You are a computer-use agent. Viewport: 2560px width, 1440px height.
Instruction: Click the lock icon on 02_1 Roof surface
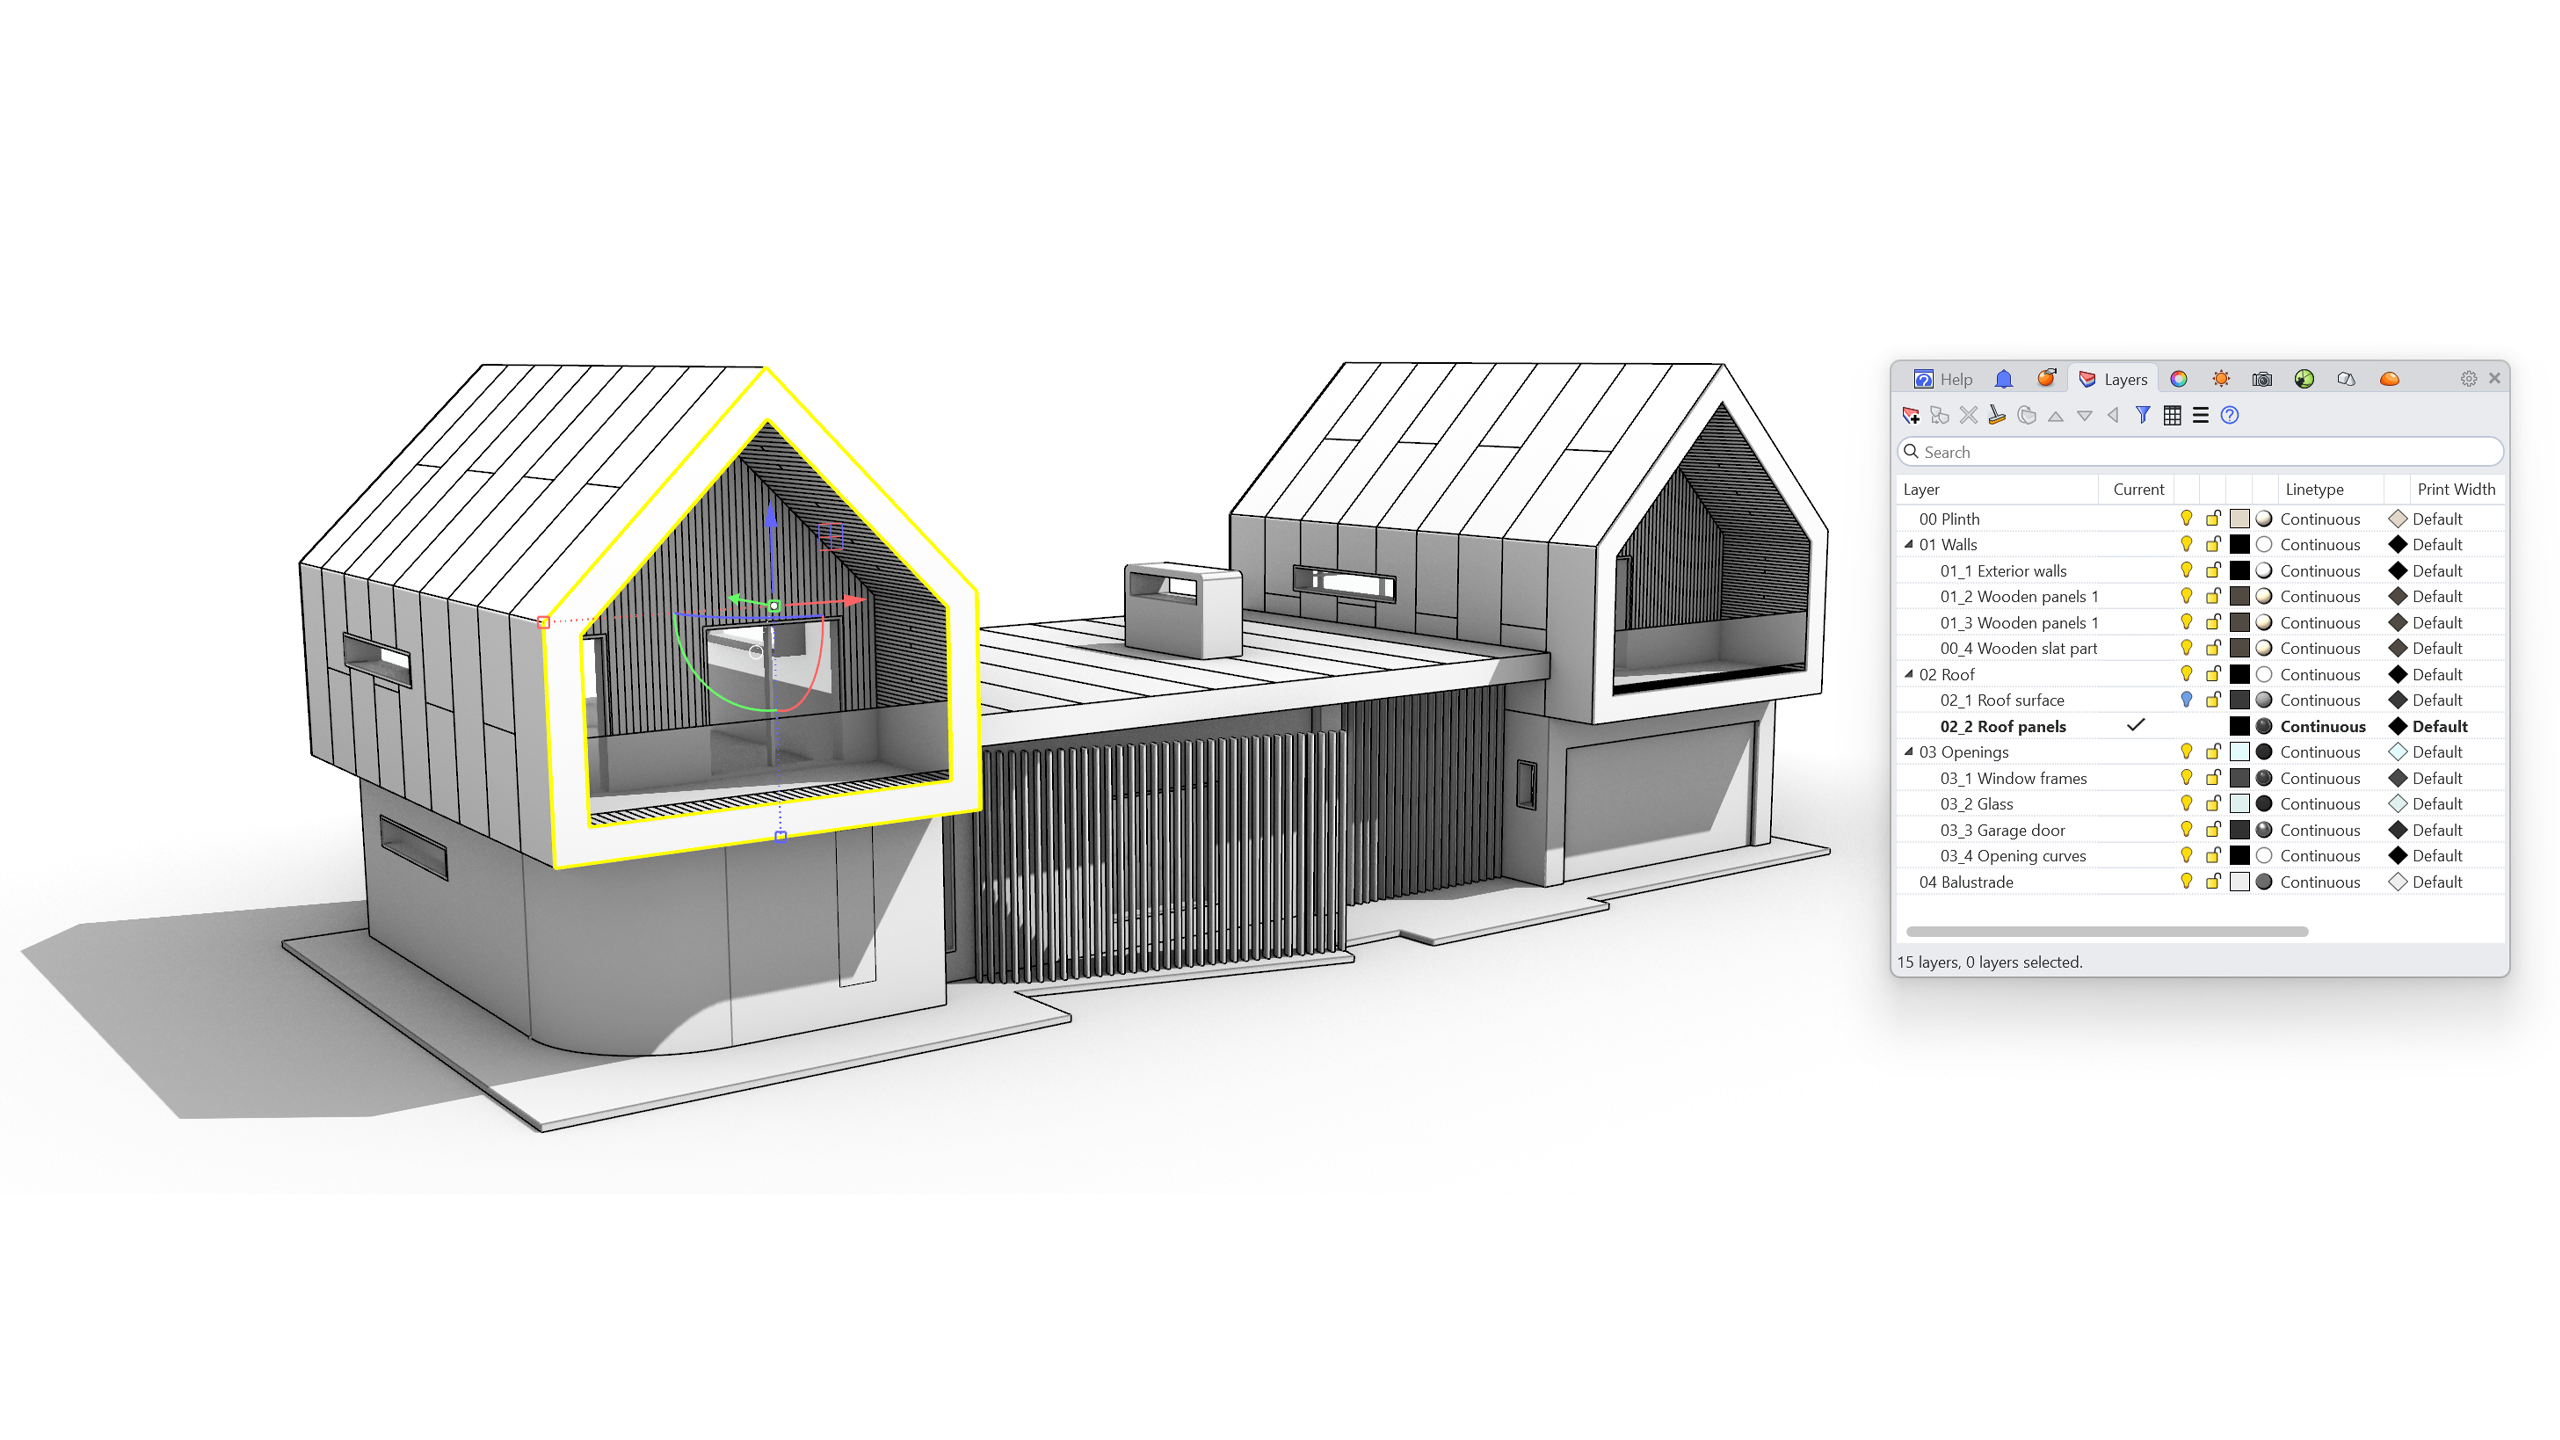pos(2213,699)
